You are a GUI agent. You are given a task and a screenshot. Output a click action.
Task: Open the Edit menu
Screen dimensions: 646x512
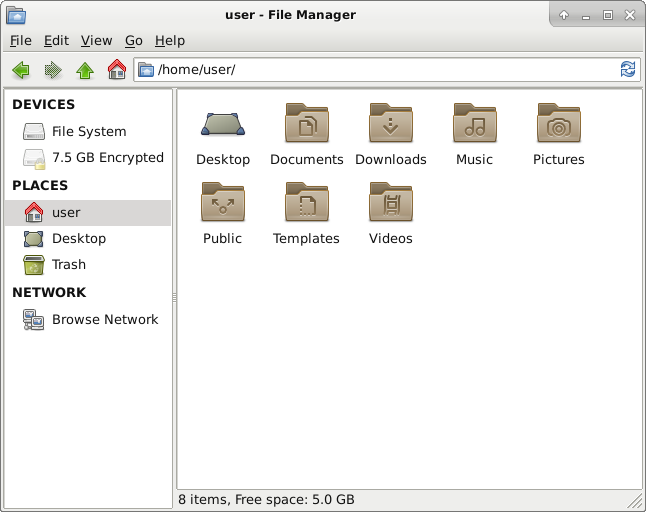56,40
